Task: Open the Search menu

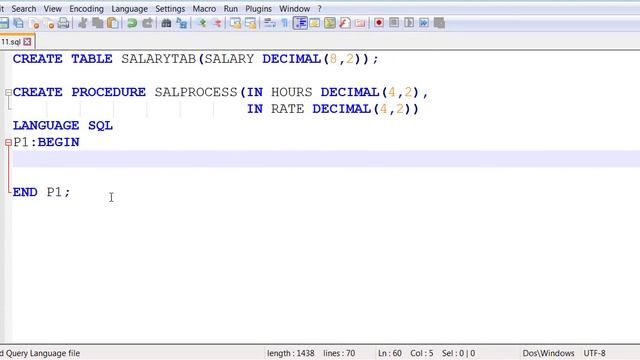Action: click(x=24, y=9)
